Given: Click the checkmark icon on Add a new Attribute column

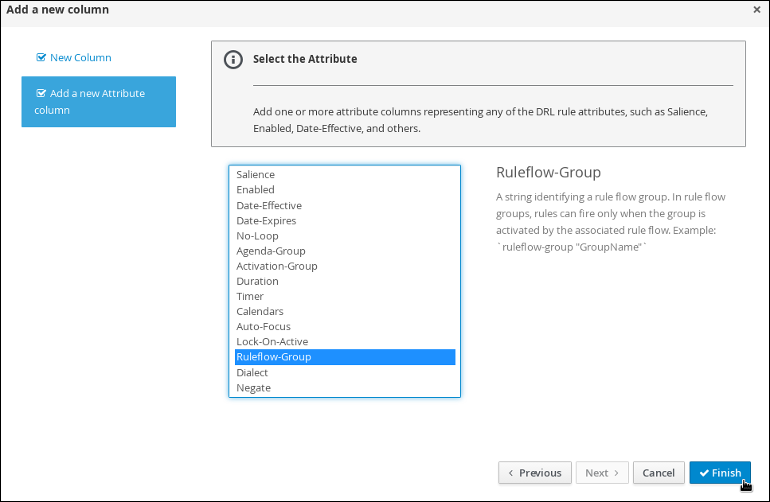Looking at the screenshot, I should (41, 93).
